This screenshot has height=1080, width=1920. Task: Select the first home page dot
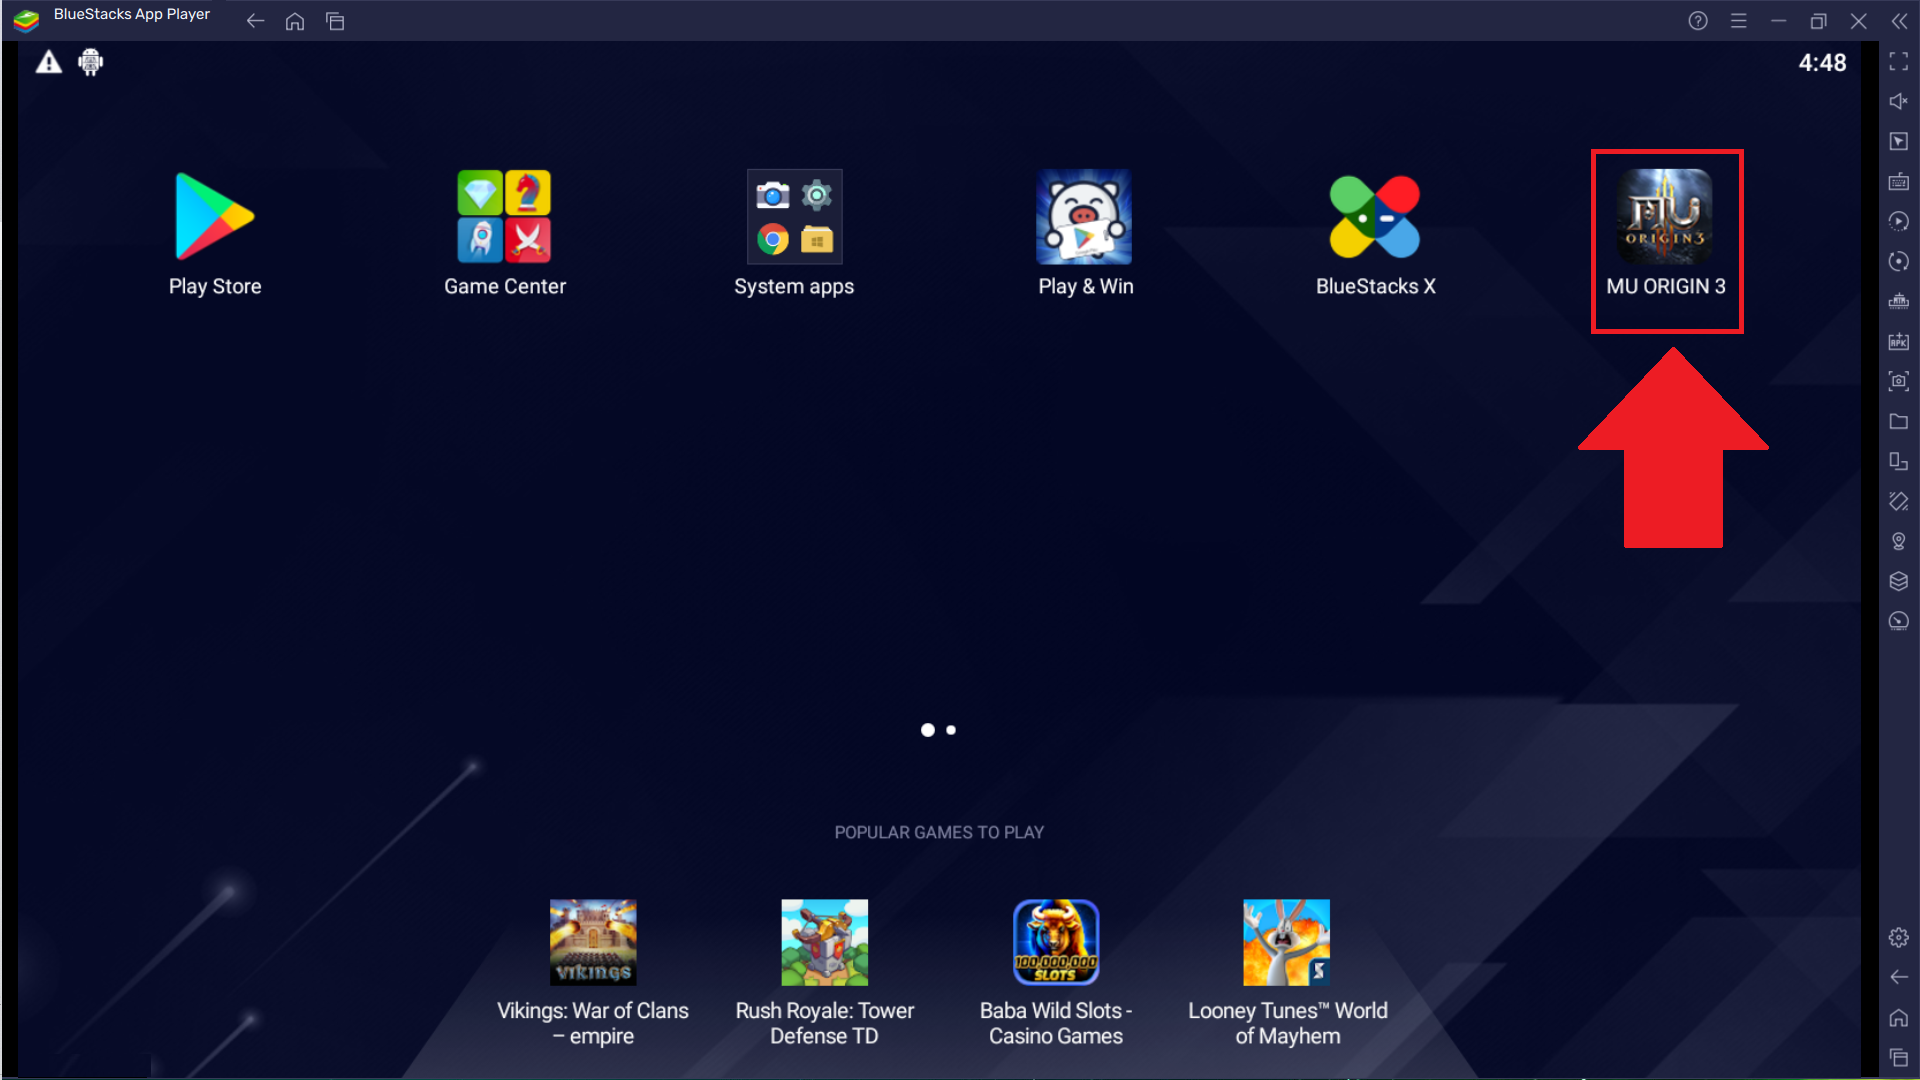[x=928, y=730]
